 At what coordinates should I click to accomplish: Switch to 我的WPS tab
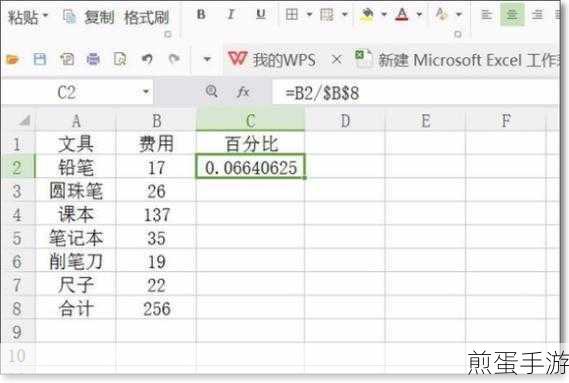272,60
